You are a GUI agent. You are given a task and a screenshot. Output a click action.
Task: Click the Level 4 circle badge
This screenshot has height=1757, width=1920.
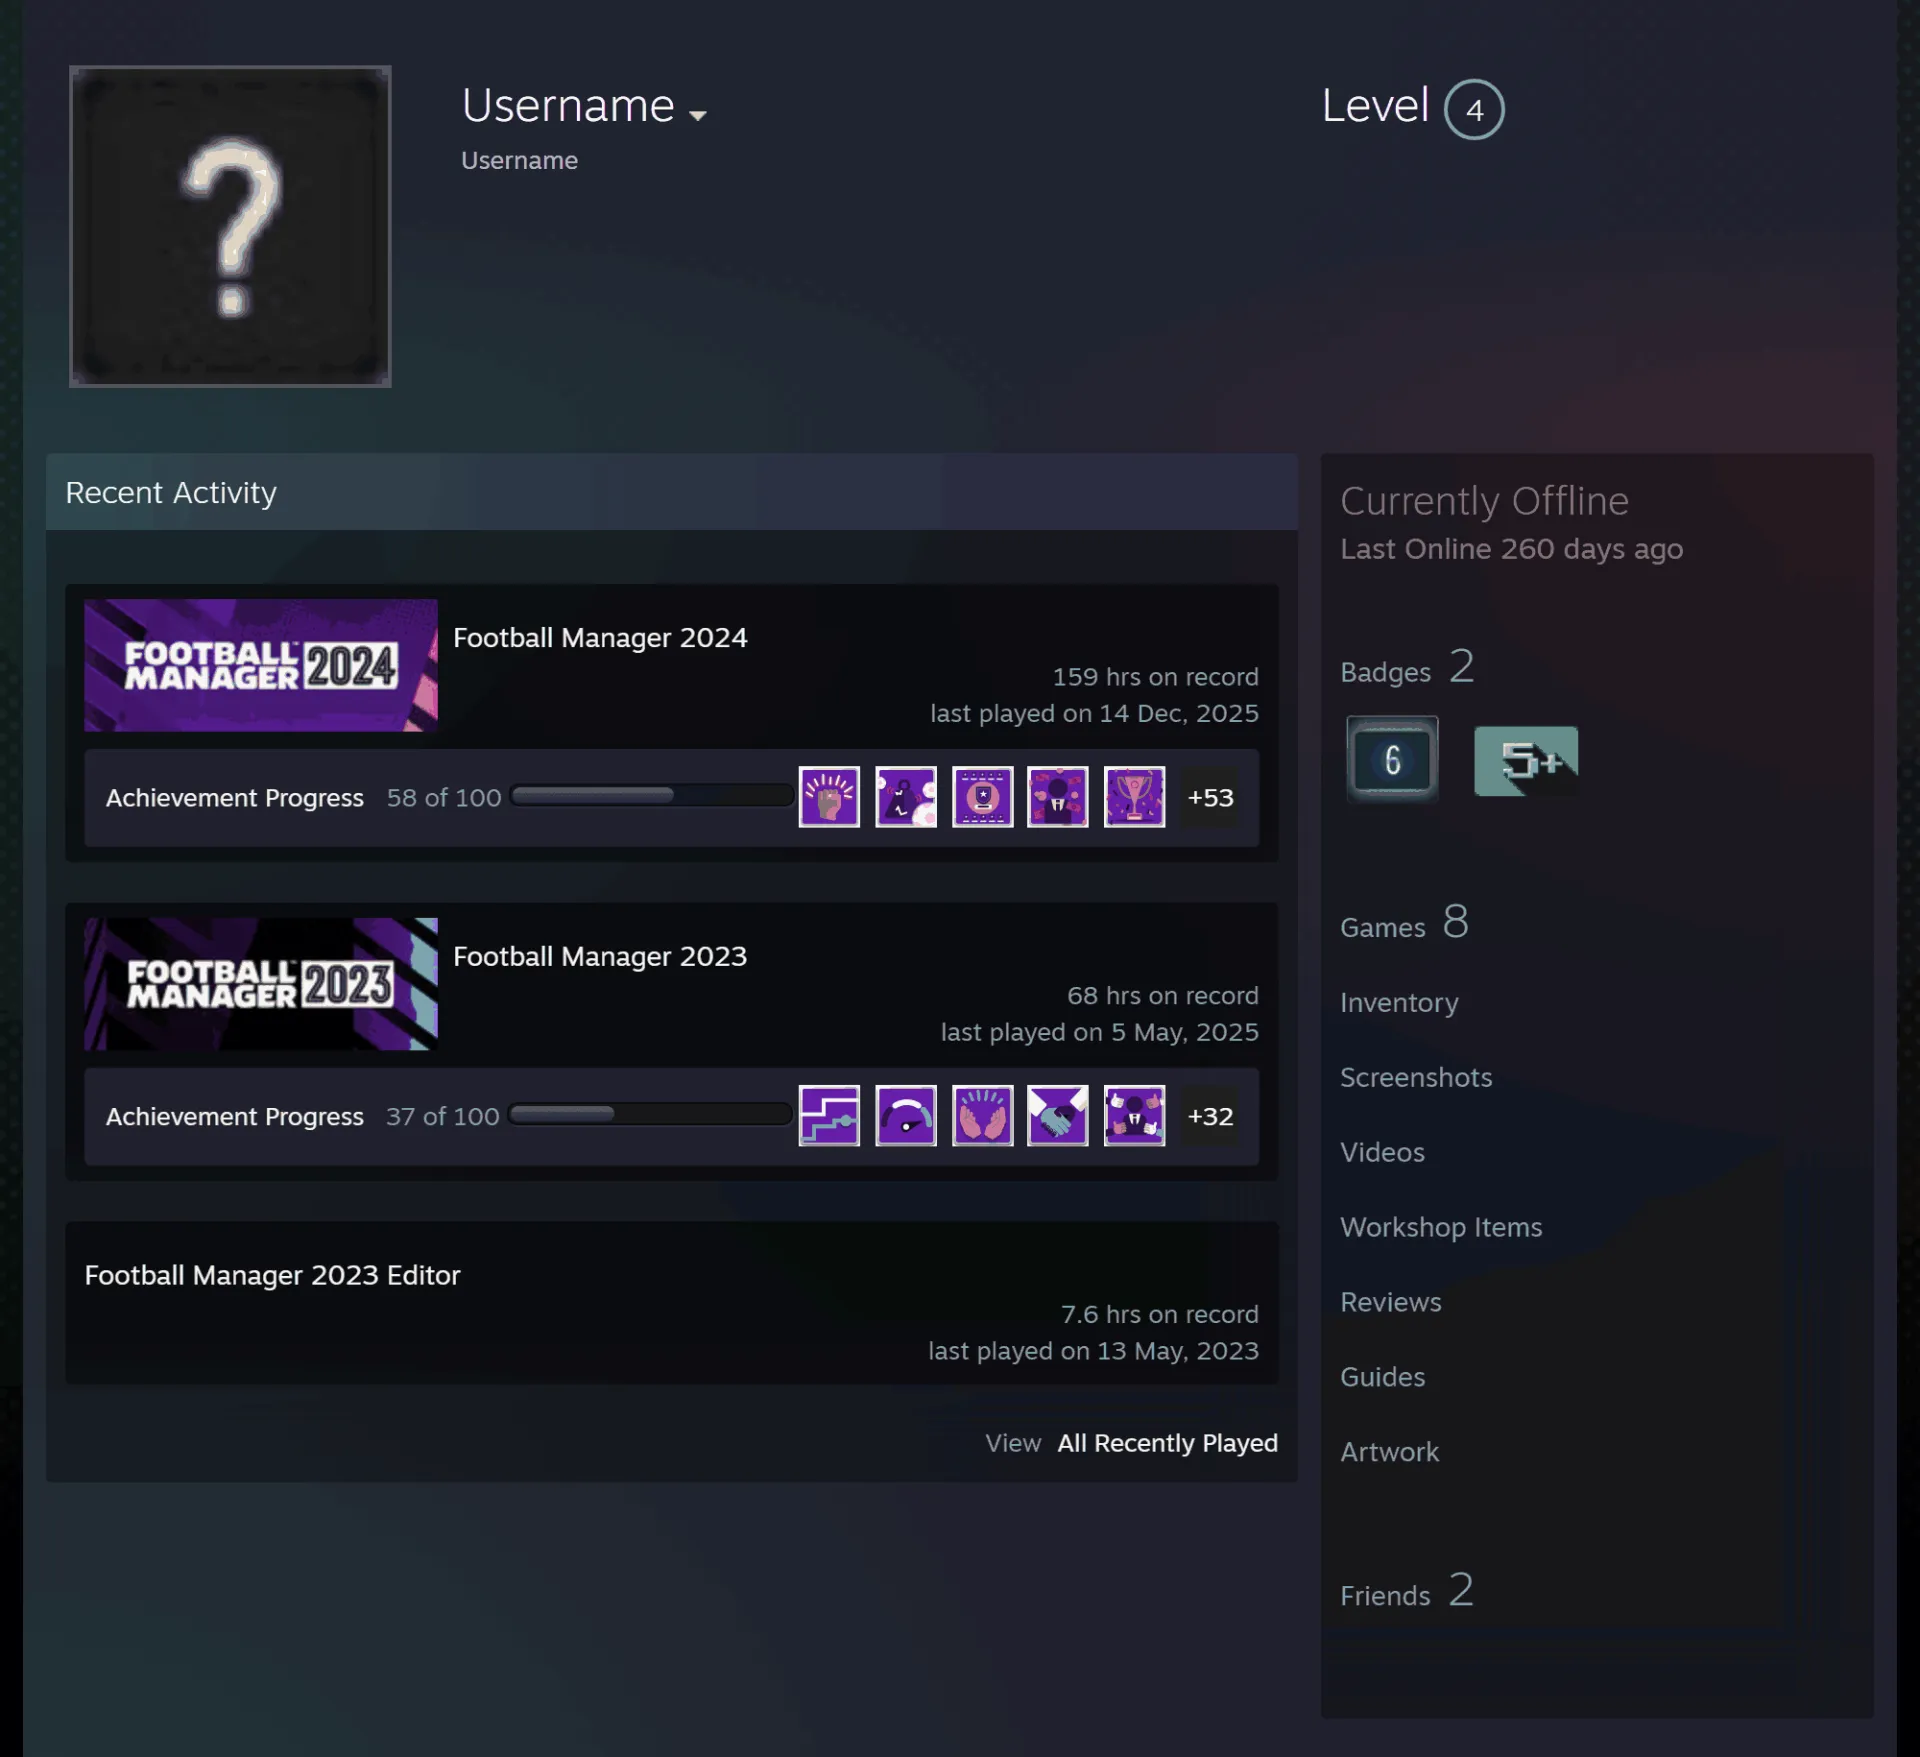1474,109
